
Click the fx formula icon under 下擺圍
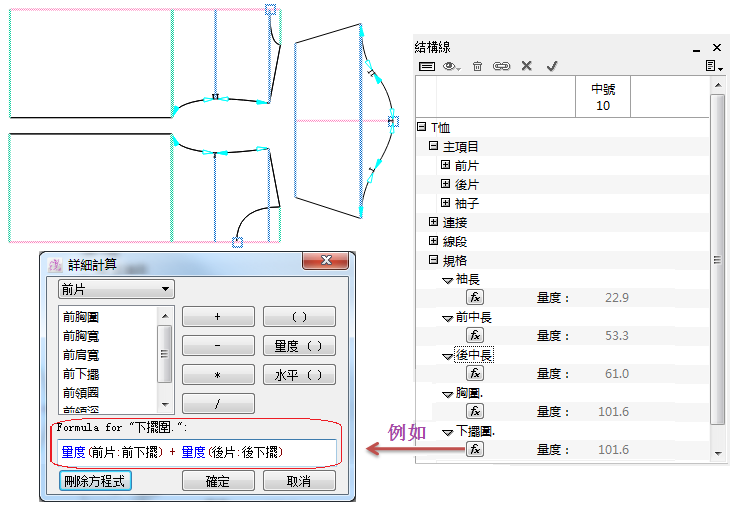click(475, 450)
